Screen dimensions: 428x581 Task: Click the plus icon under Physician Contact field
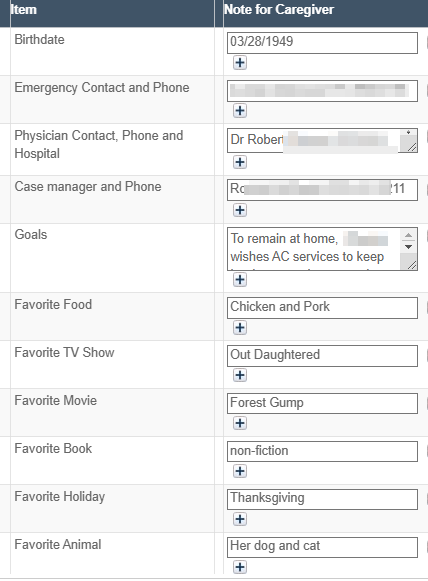coord(240,162)
